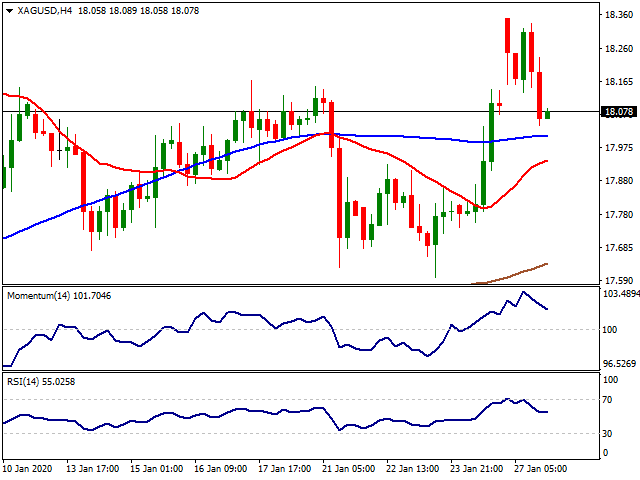Click the 18.165 price axis label
This screenshot has height=480, width=640.
pos(619,82)
